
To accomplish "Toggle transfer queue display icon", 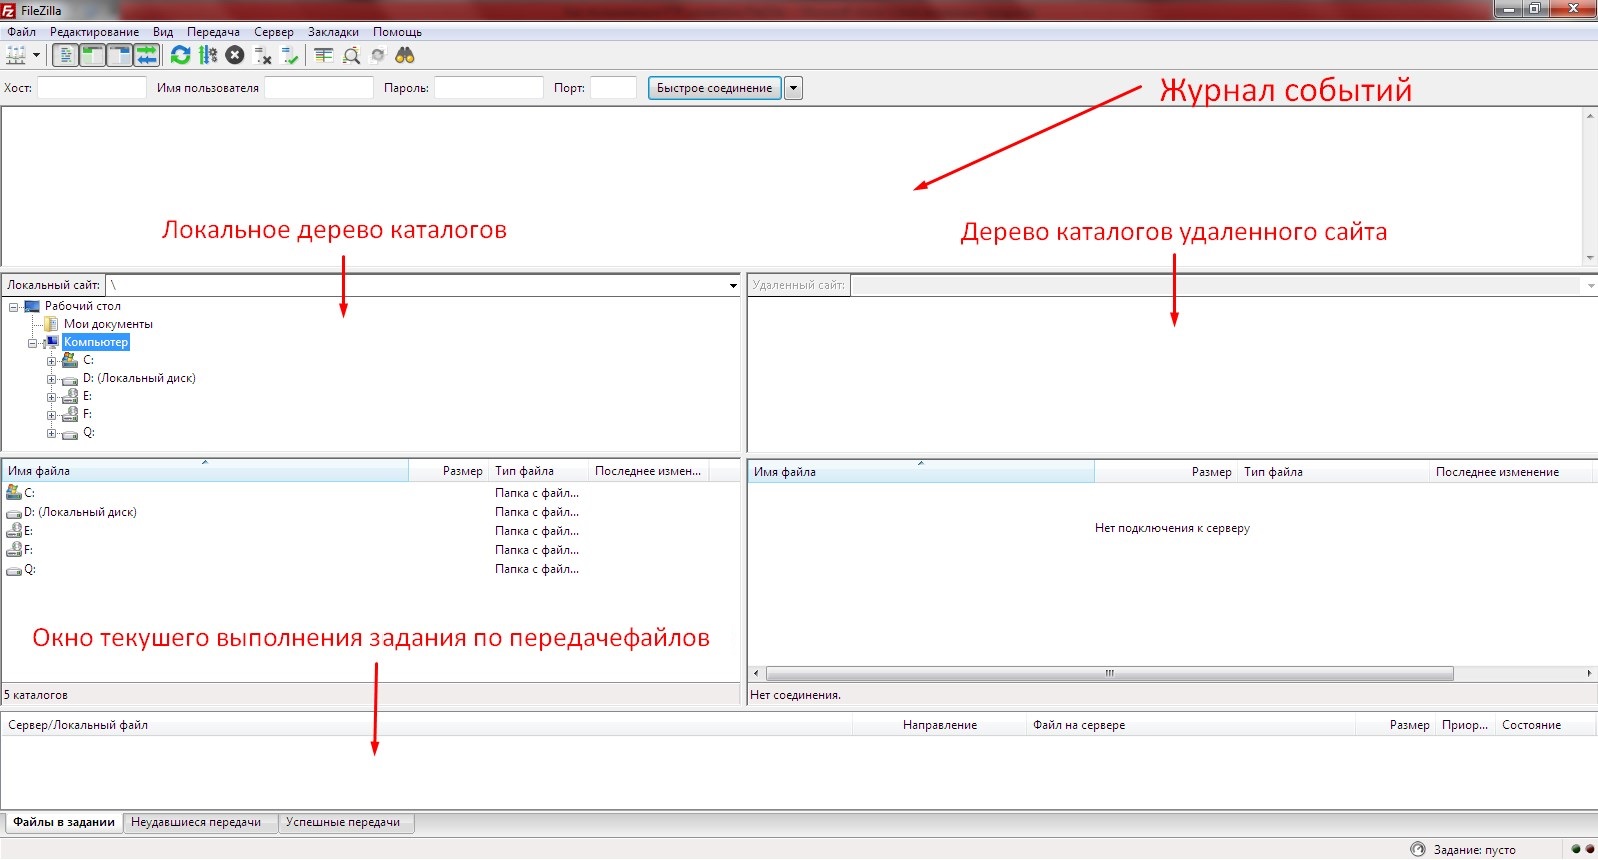I will click(147, 56).
